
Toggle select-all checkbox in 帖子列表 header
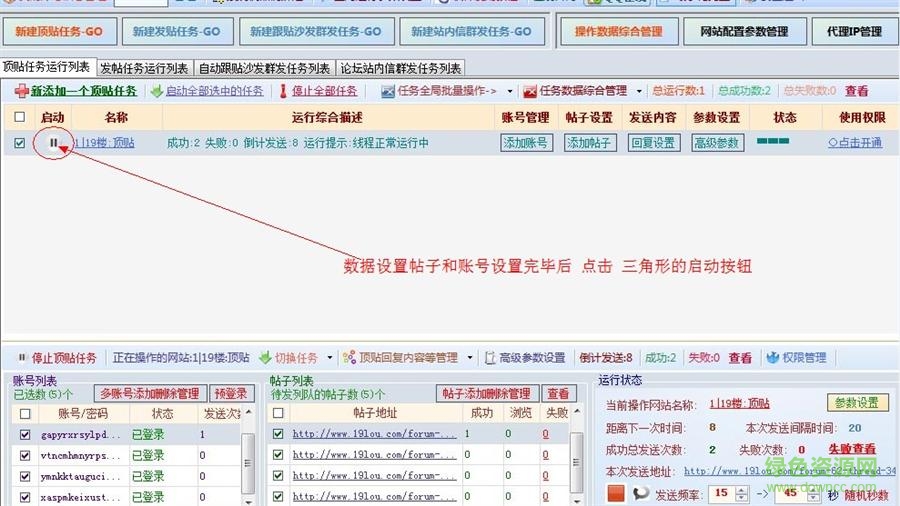coord(278,413)
